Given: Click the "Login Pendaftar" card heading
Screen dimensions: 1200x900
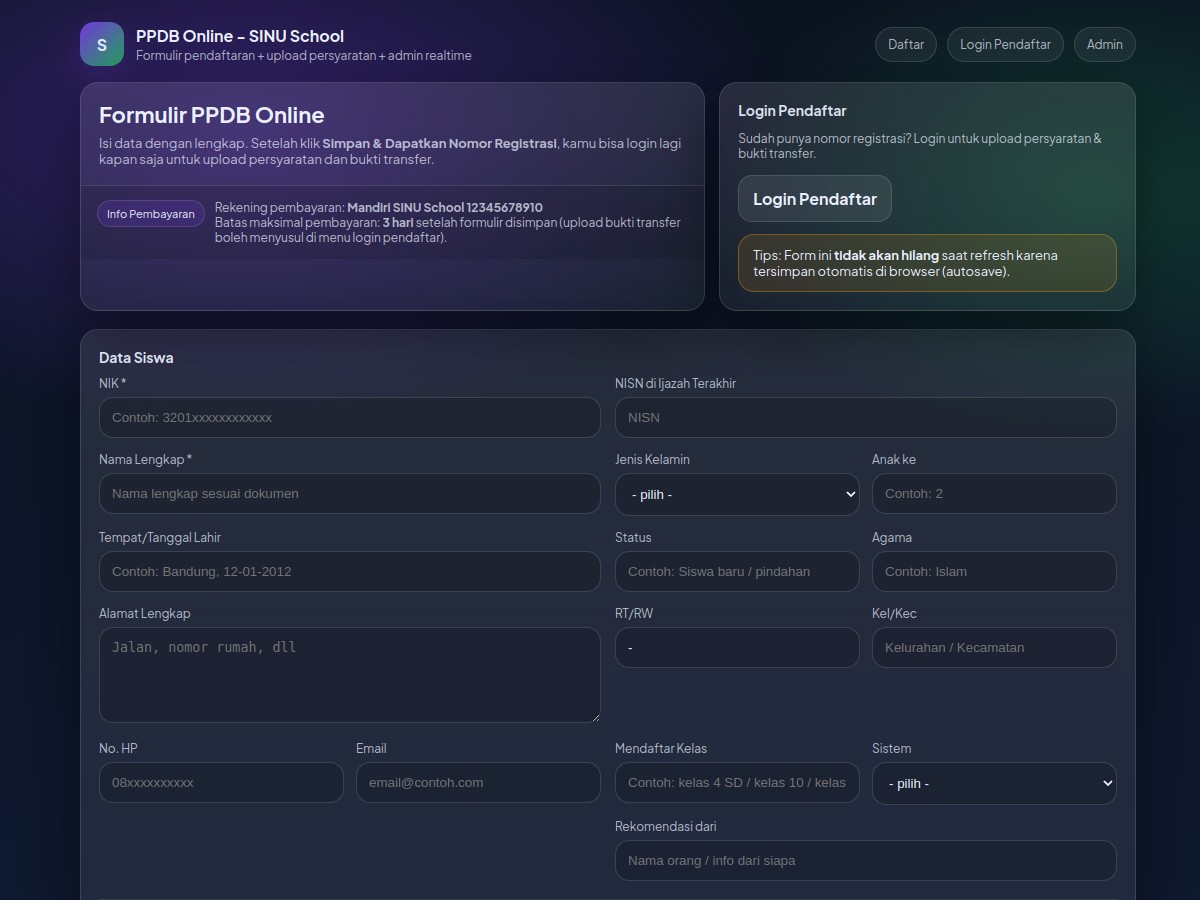Looking at the screenshot, I should pos(792,111).
